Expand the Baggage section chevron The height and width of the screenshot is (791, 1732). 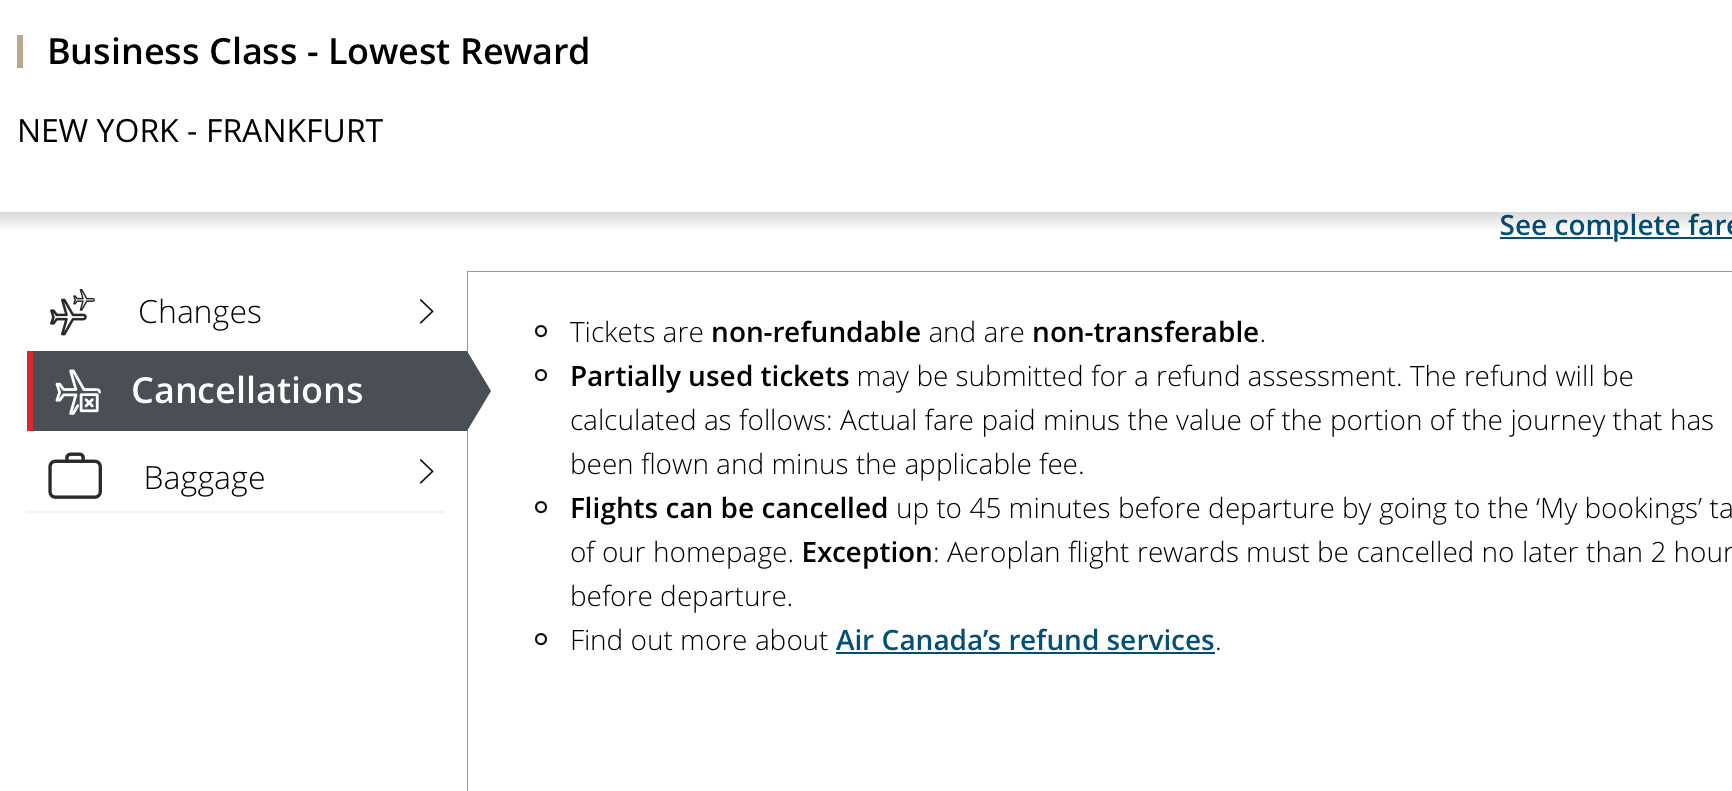[x=426, y=472]
